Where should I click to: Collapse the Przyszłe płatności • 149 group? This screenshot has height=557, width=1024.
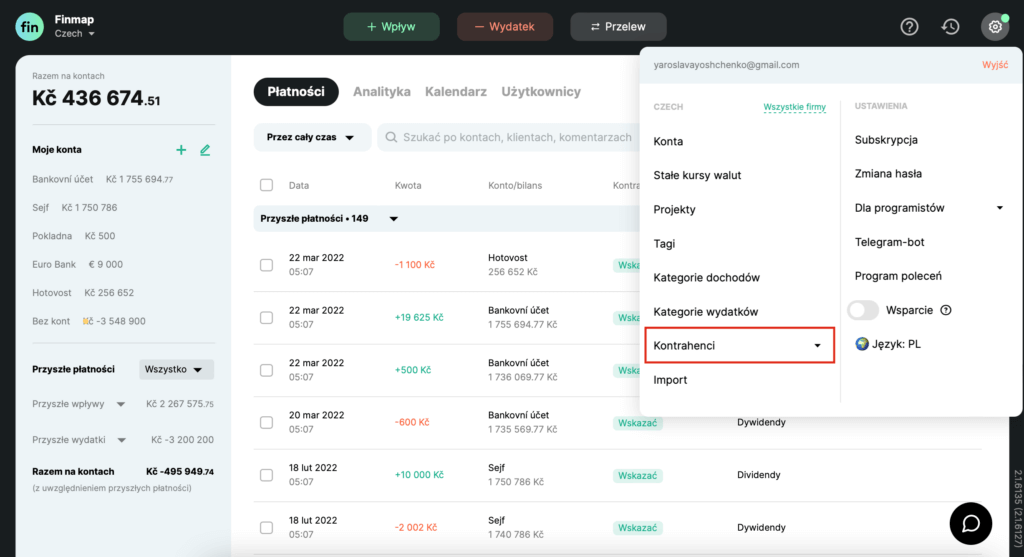(x=394, y=219)
